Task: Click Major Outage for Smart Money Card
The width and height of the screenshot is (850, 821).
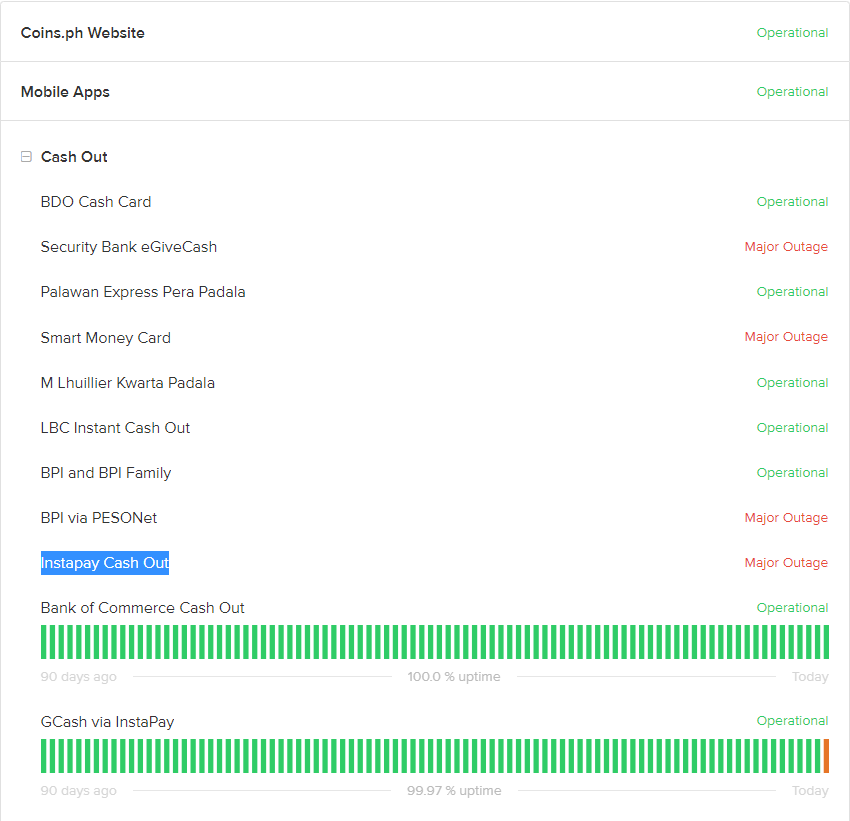Action: coord(787,337)
